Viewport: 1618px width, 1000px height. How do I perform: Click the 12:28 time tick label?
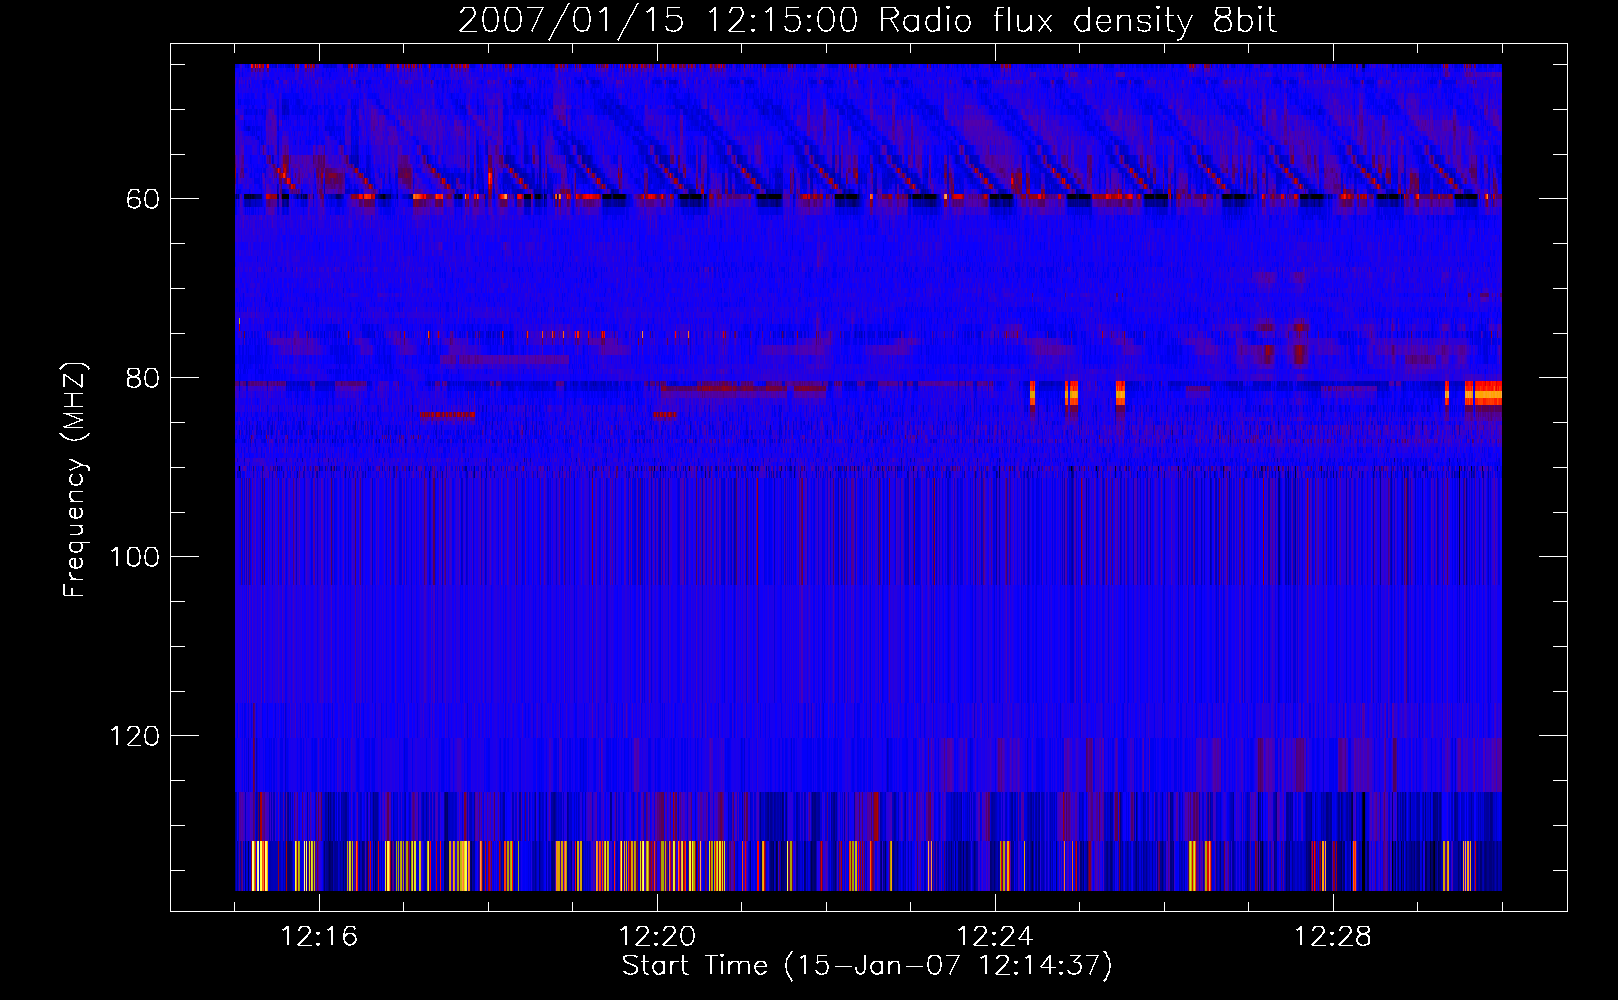click(x=1333, y=937)
